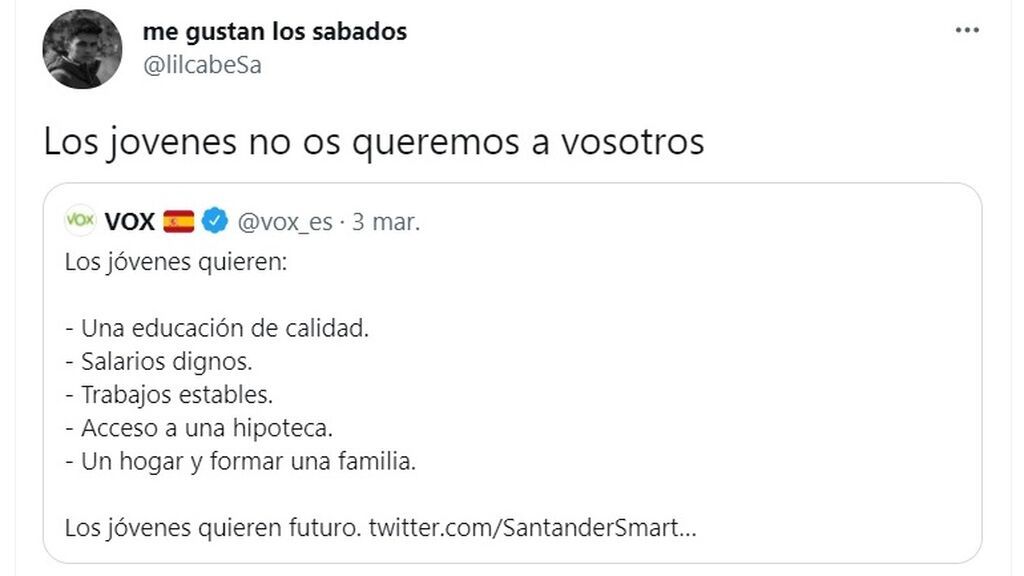Image resolution: width=1024 pixels, height=576 pixels.
Task: Click the lilcabeSa profile avatar photo
Action: pos(82,50)
